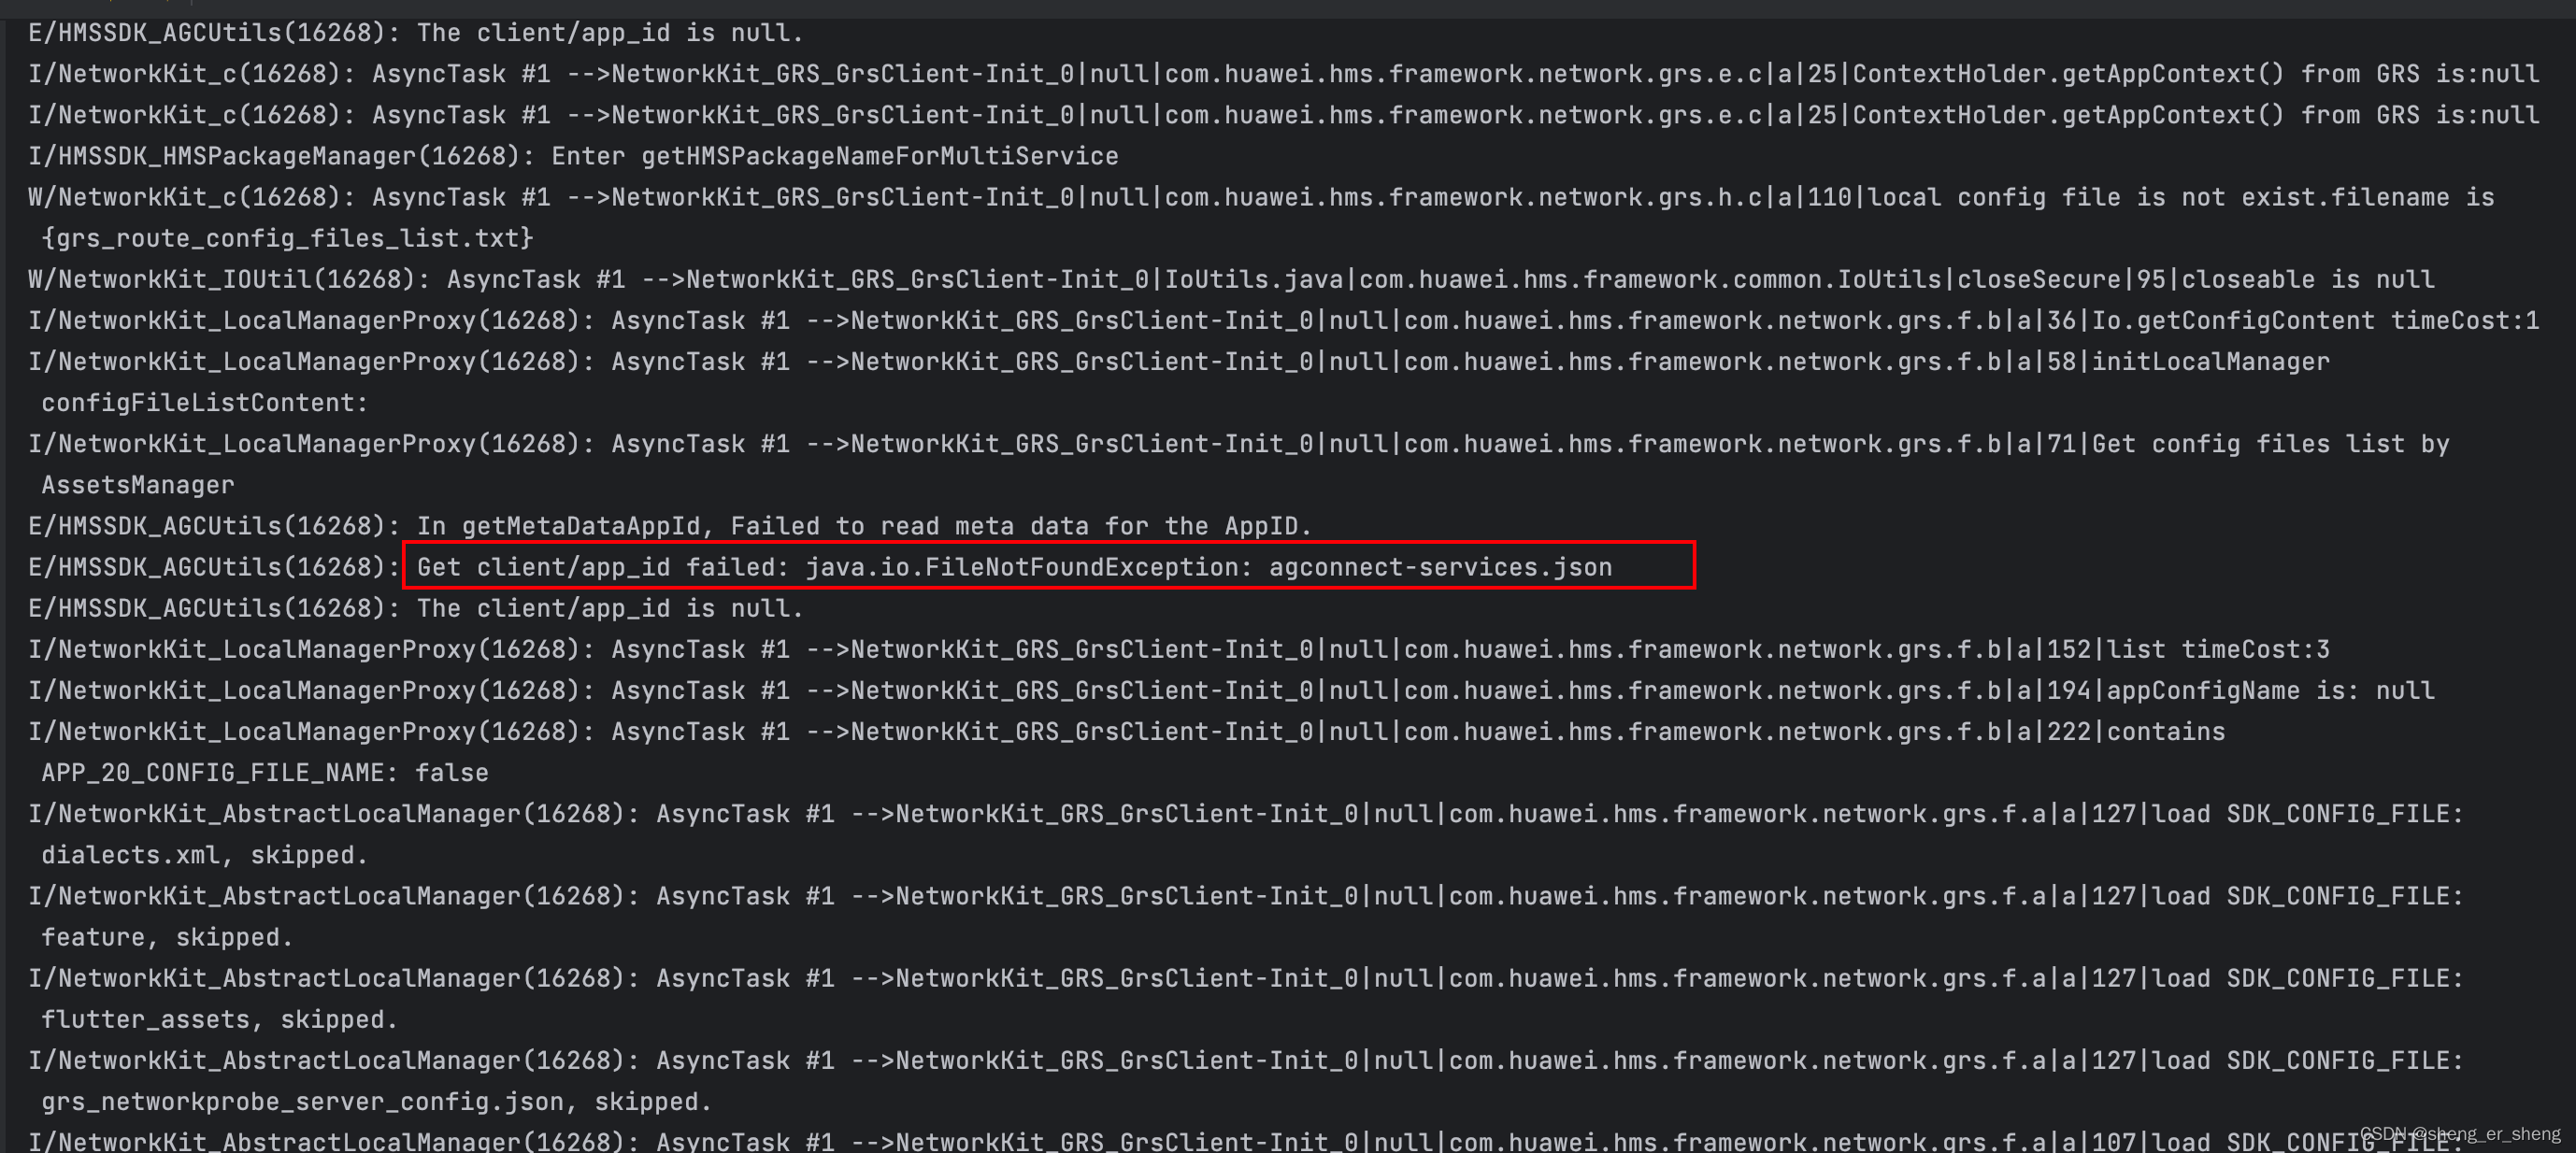
Task: Select the 'closeable is null' IOUtil warning line
Action: pos(1231,279)
